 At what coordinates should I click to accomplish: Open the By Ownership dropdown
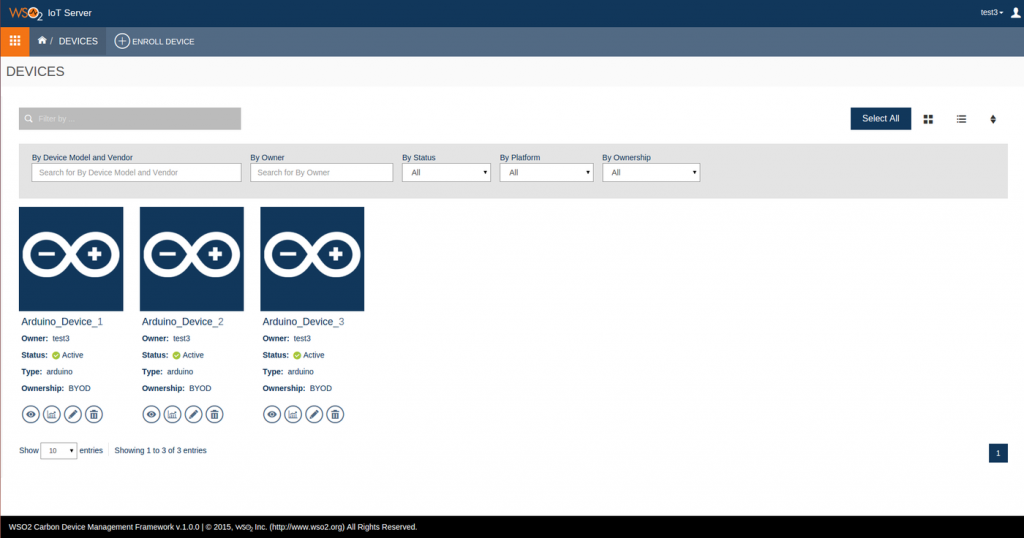(651, 172)
